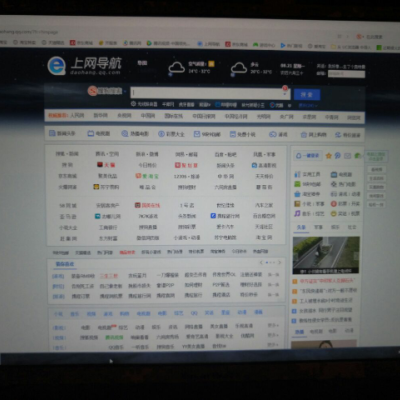Click the Sogou search engine logo
The image size is (400, 400).
point(105,91)
